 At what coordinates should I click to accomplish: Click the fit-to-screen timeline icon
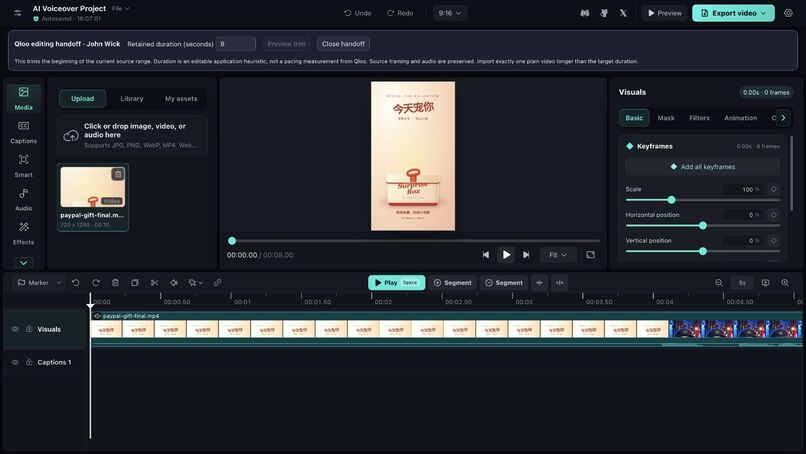click(765, 283)
